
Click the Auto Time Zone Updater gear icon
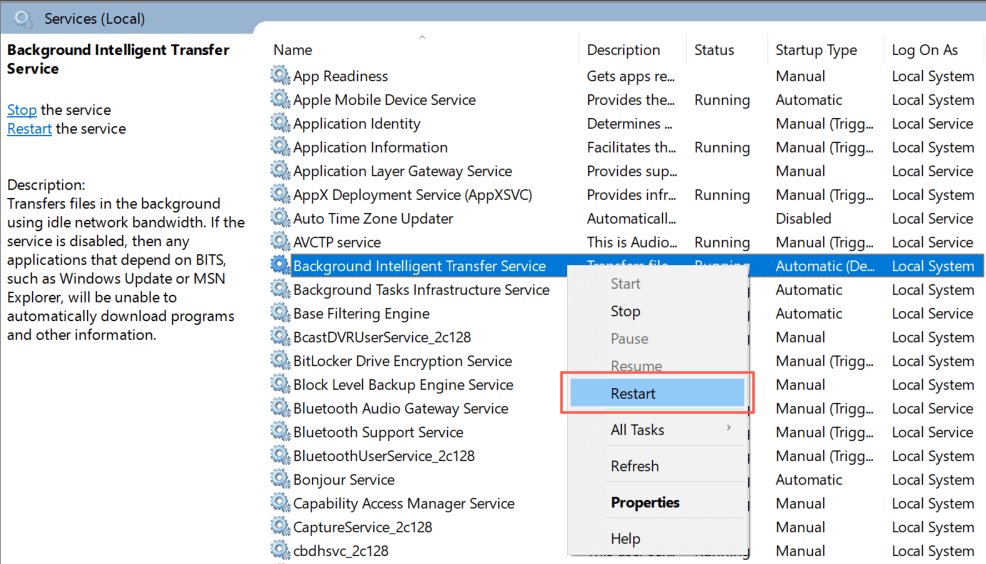280,218
